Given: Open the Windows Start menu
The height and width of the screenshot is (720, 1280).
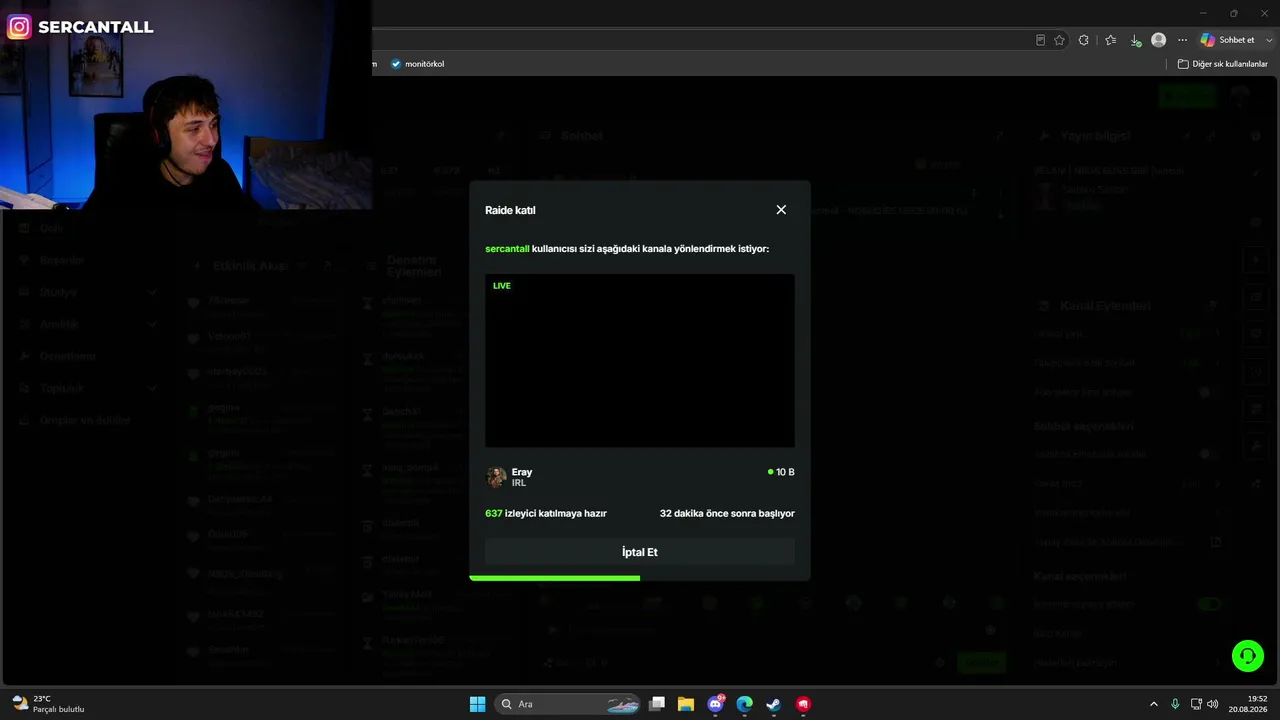Looking at the screenshot, I should (x=477, y=704).
